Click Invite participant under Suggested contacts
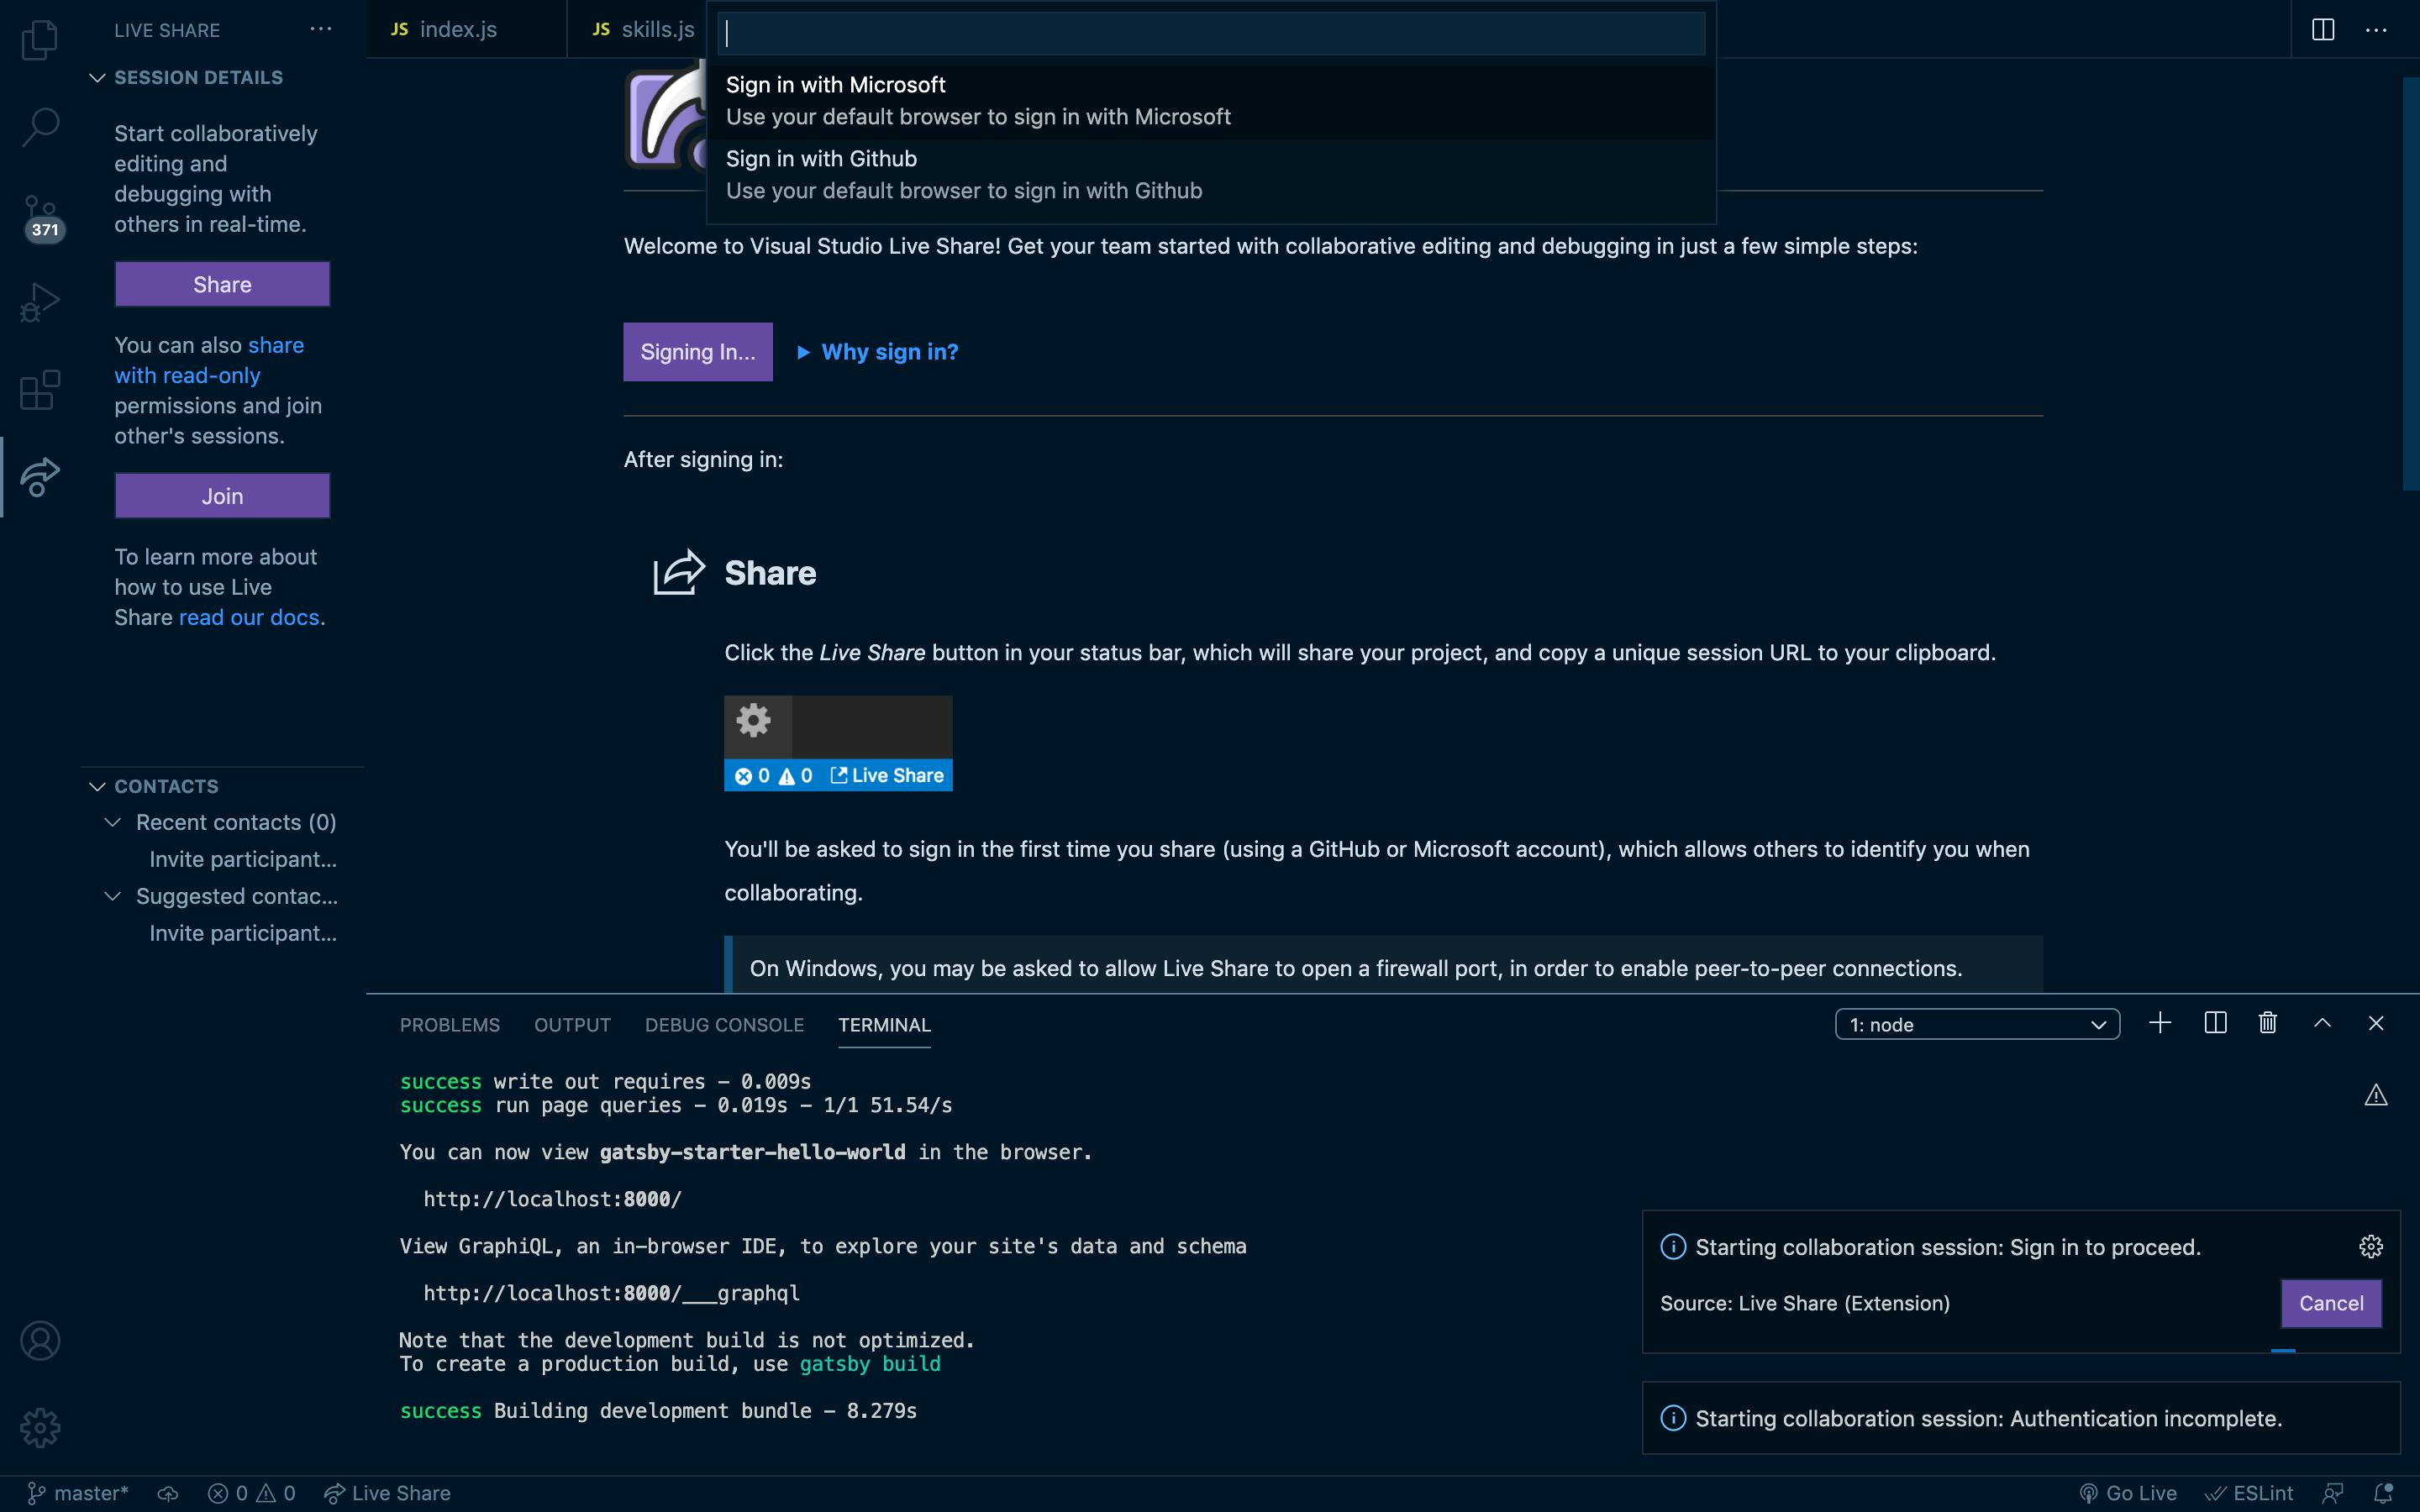Screen dimensions: 2420x1512 (x=243, y=933)
